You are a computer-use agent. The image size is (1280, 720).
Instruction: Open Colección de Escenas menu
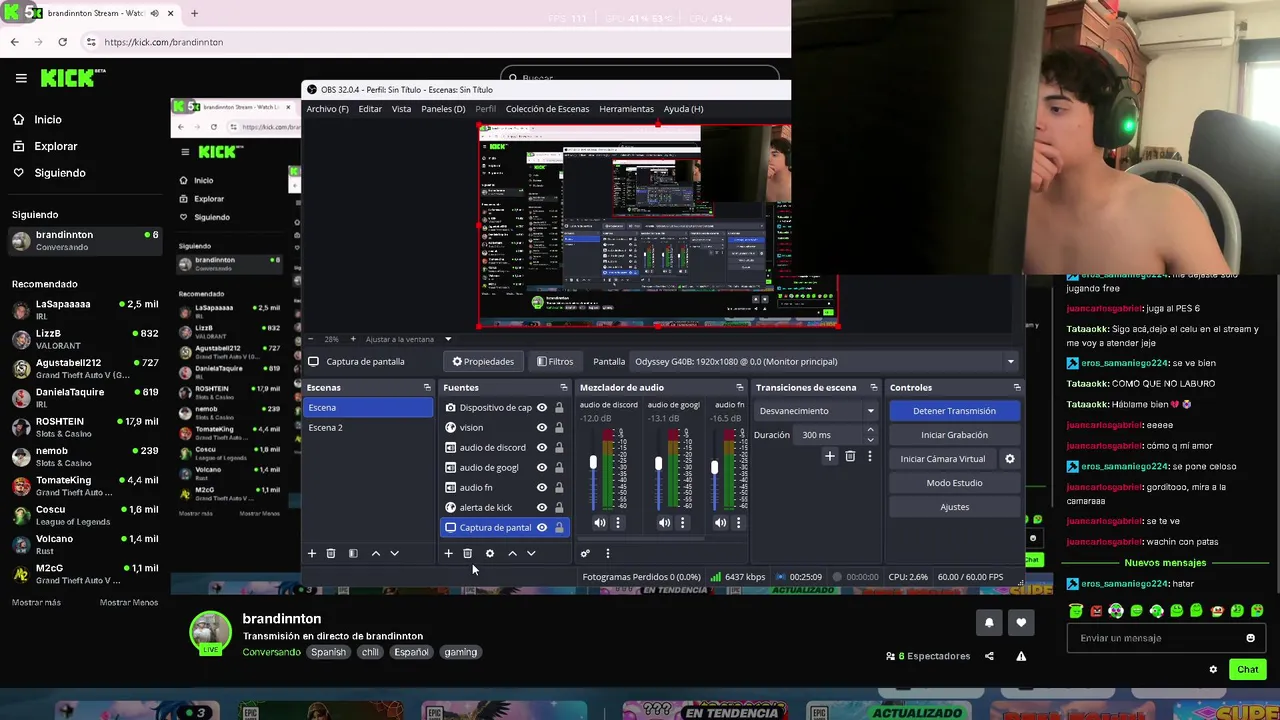tap(547, 109)
